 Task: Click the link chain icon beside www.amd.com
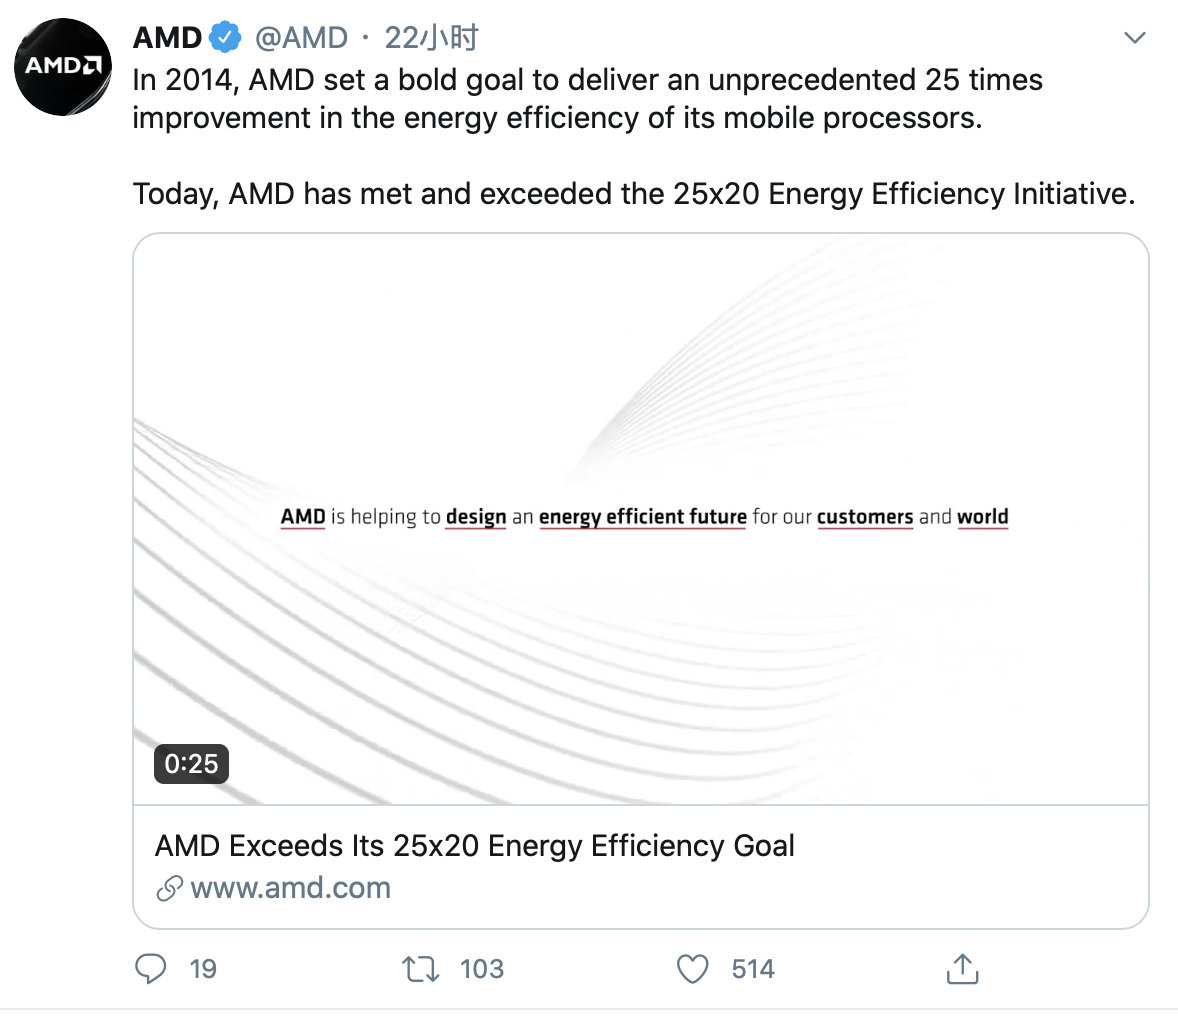pyautogui.click(x=168, y=887)
